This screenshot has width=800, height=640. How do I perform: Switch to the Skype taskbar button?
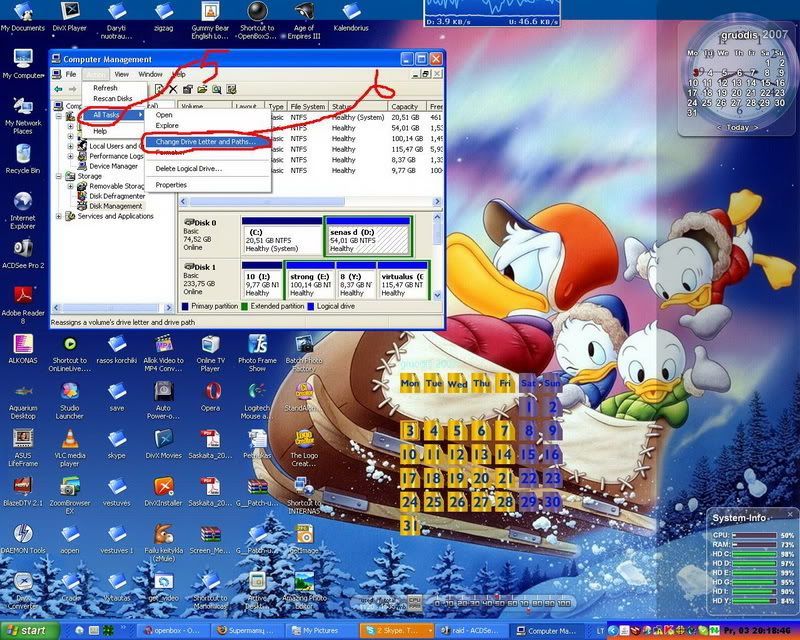(397, 631)
